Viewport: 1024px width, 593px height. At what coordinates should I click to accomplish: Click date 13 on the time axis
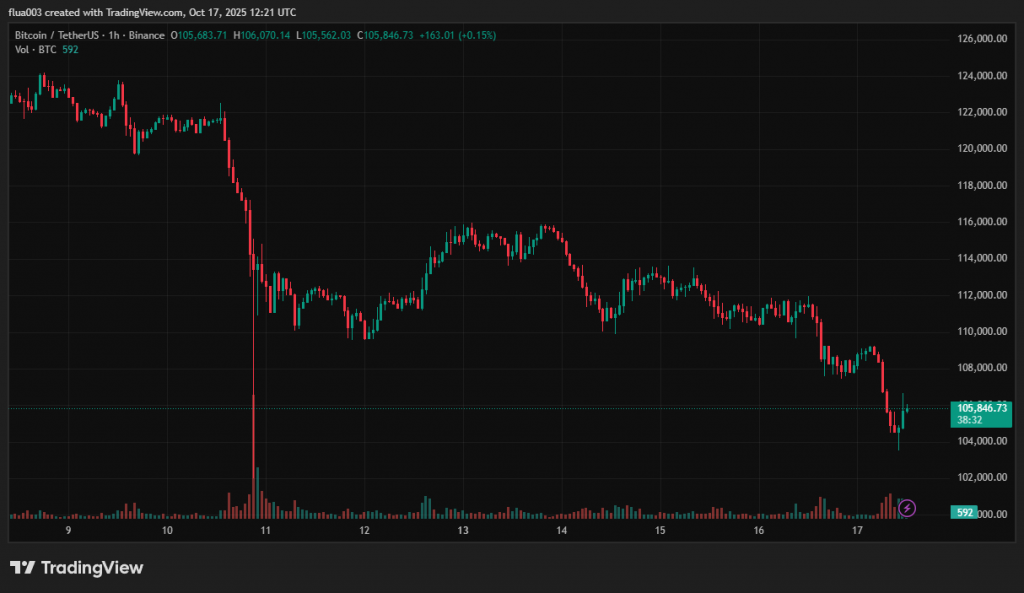pyautogui.click(x=462, y=531)
